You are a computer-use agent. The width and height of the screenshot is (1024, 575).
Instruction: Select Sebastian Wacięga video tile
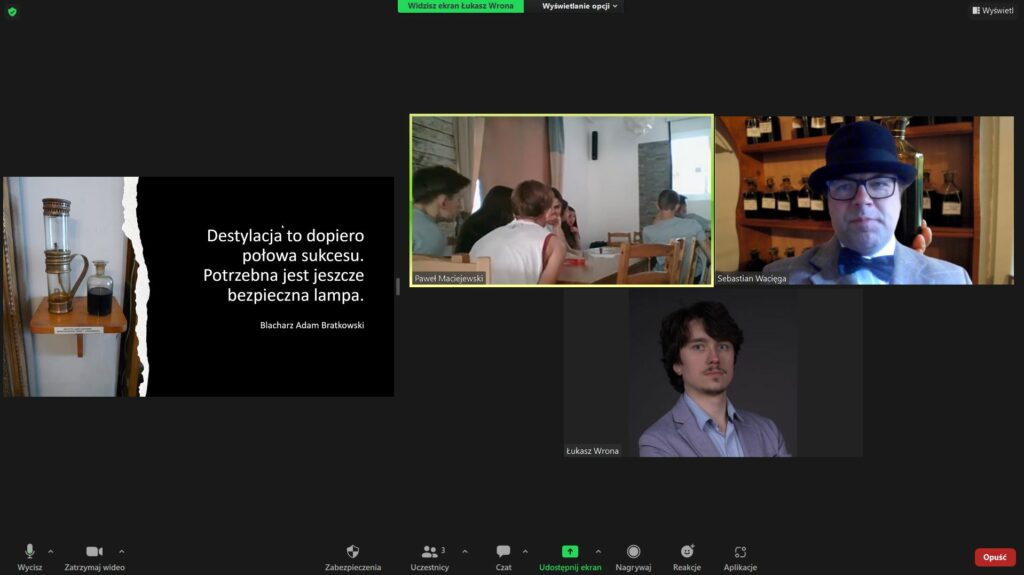(x=864, y=199)
